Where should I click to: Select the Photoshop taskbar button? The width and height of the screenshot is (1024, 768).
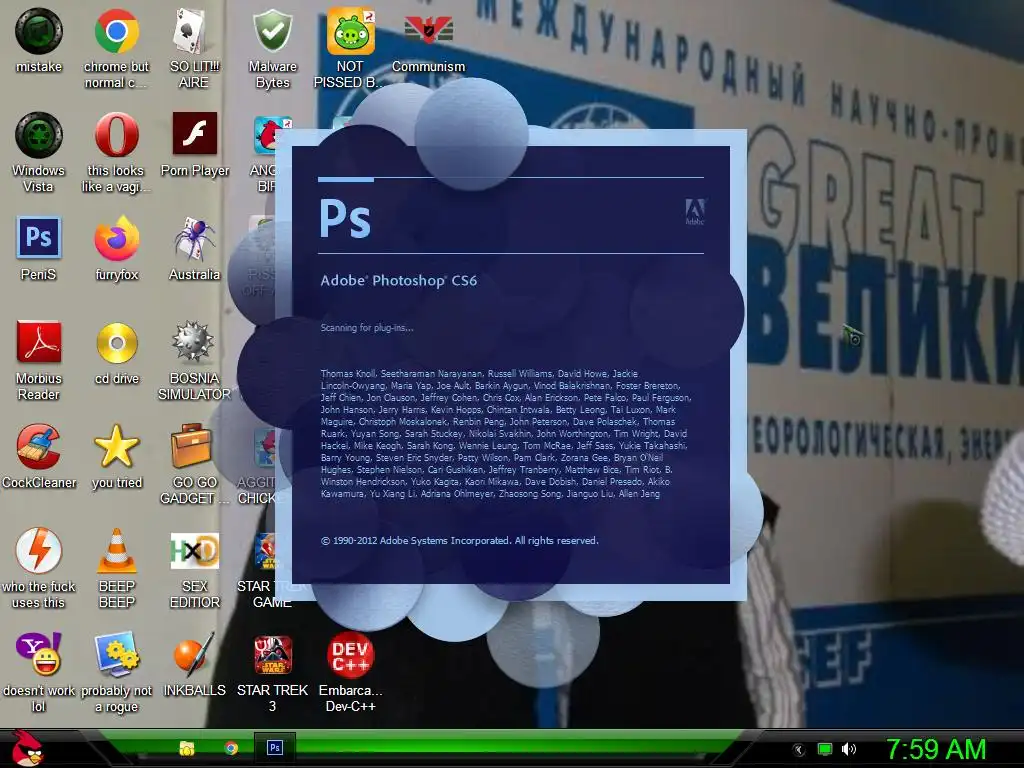coord(275,748)
